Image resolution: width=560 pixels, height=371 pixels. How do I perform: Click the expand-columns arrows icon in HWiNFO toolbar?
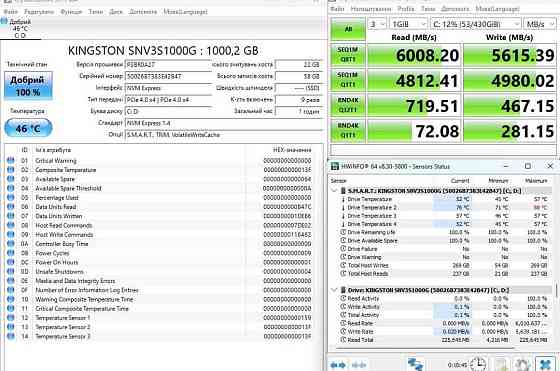coord(338,365)
